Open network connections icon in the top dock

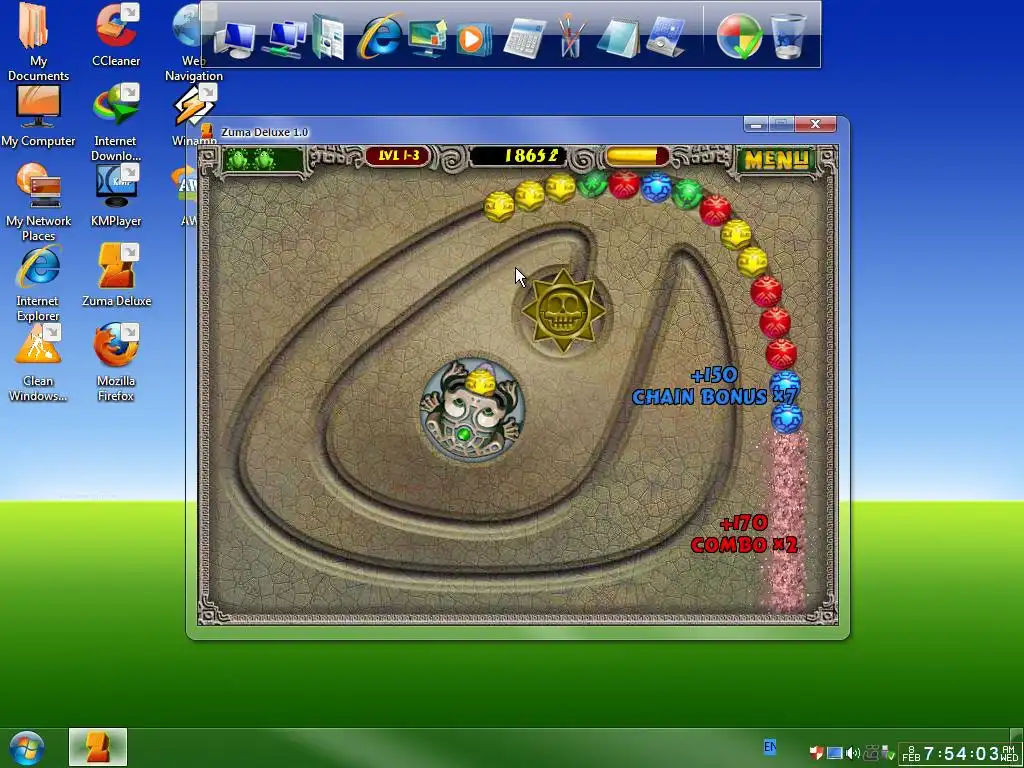284,39
